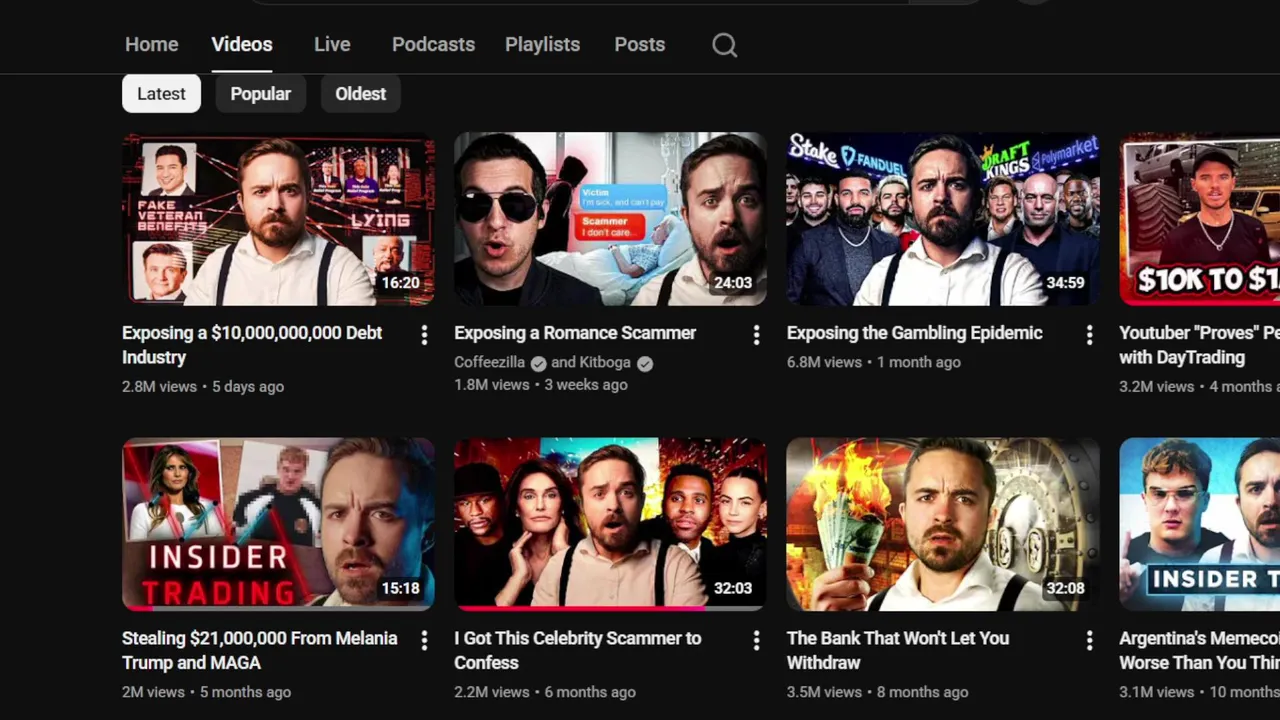The height and width of the screenshot is (720, 1280).
Task: Click title Stealing $21,000,000 From Melania Trump
Action: pos(260,650)
